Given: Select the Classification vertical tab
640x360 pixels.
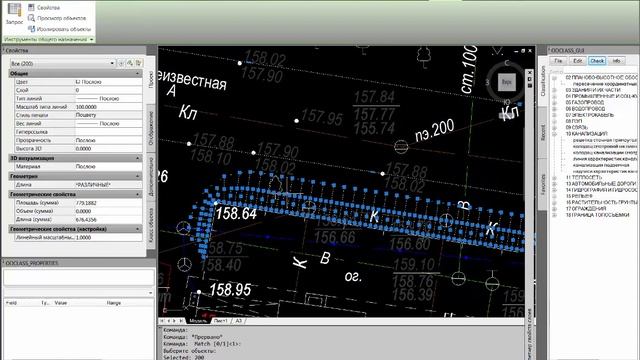Looking at the screenshot, I should [x=543, y=81].
